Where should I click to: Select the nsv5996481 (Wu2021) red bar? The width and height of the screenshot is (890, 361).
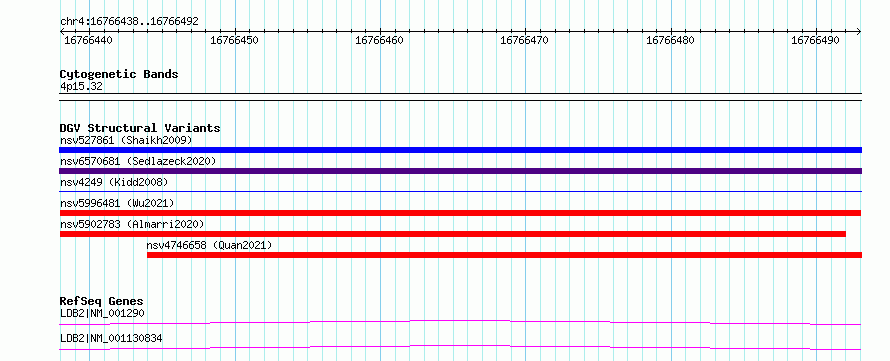(460, 213)
